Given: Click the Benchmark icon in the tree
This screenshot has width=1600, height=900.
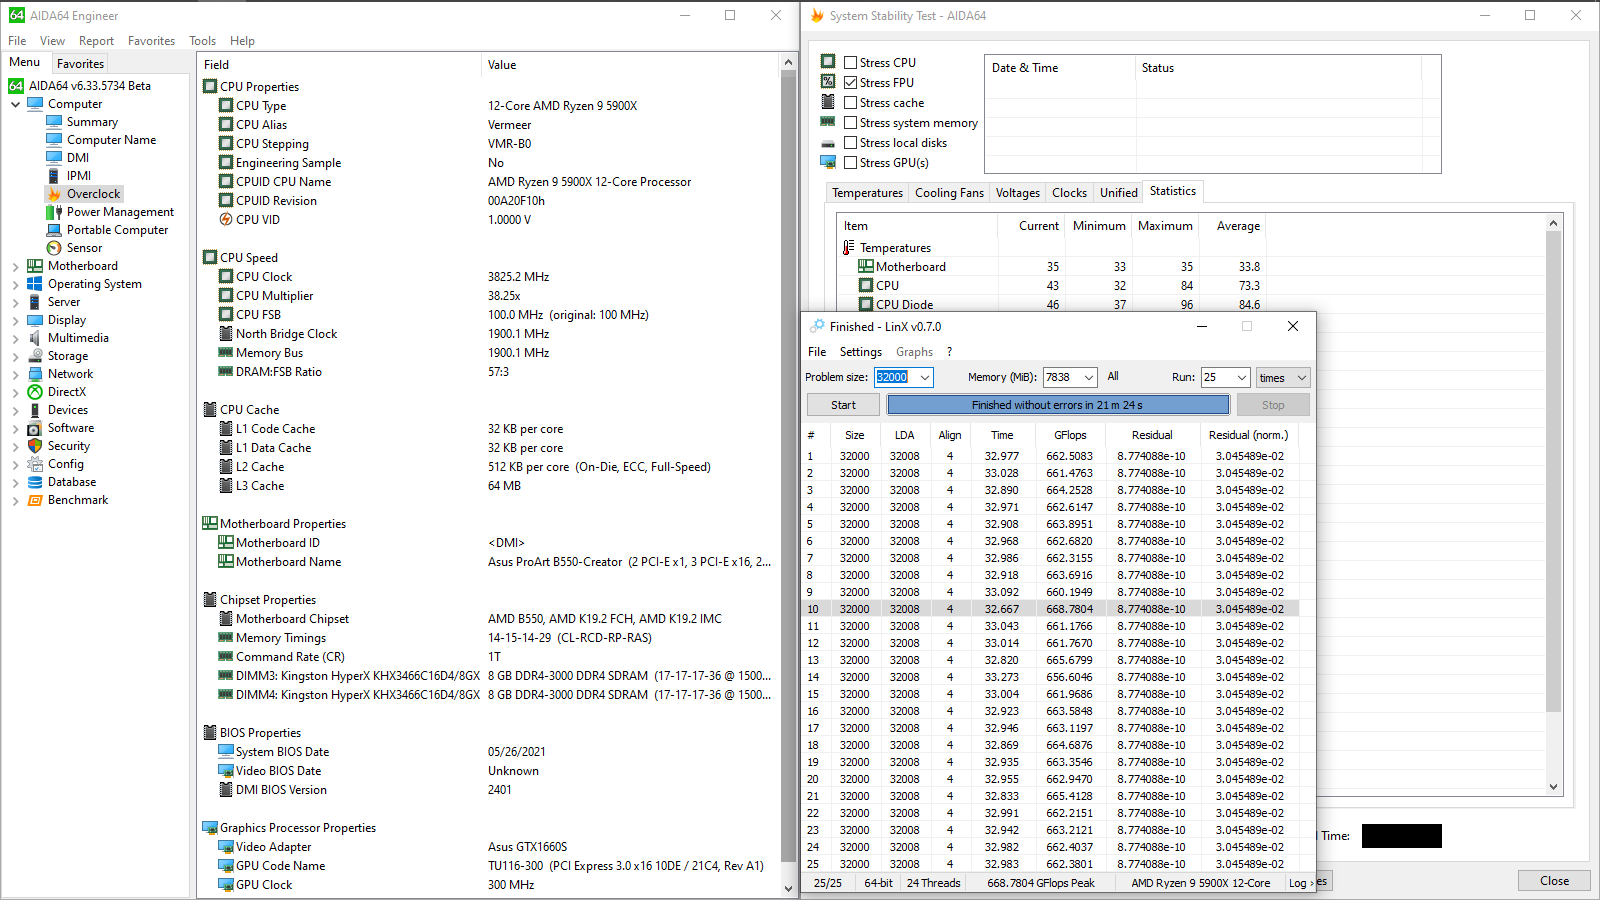Looking at the screenshot, I should 35,500.
